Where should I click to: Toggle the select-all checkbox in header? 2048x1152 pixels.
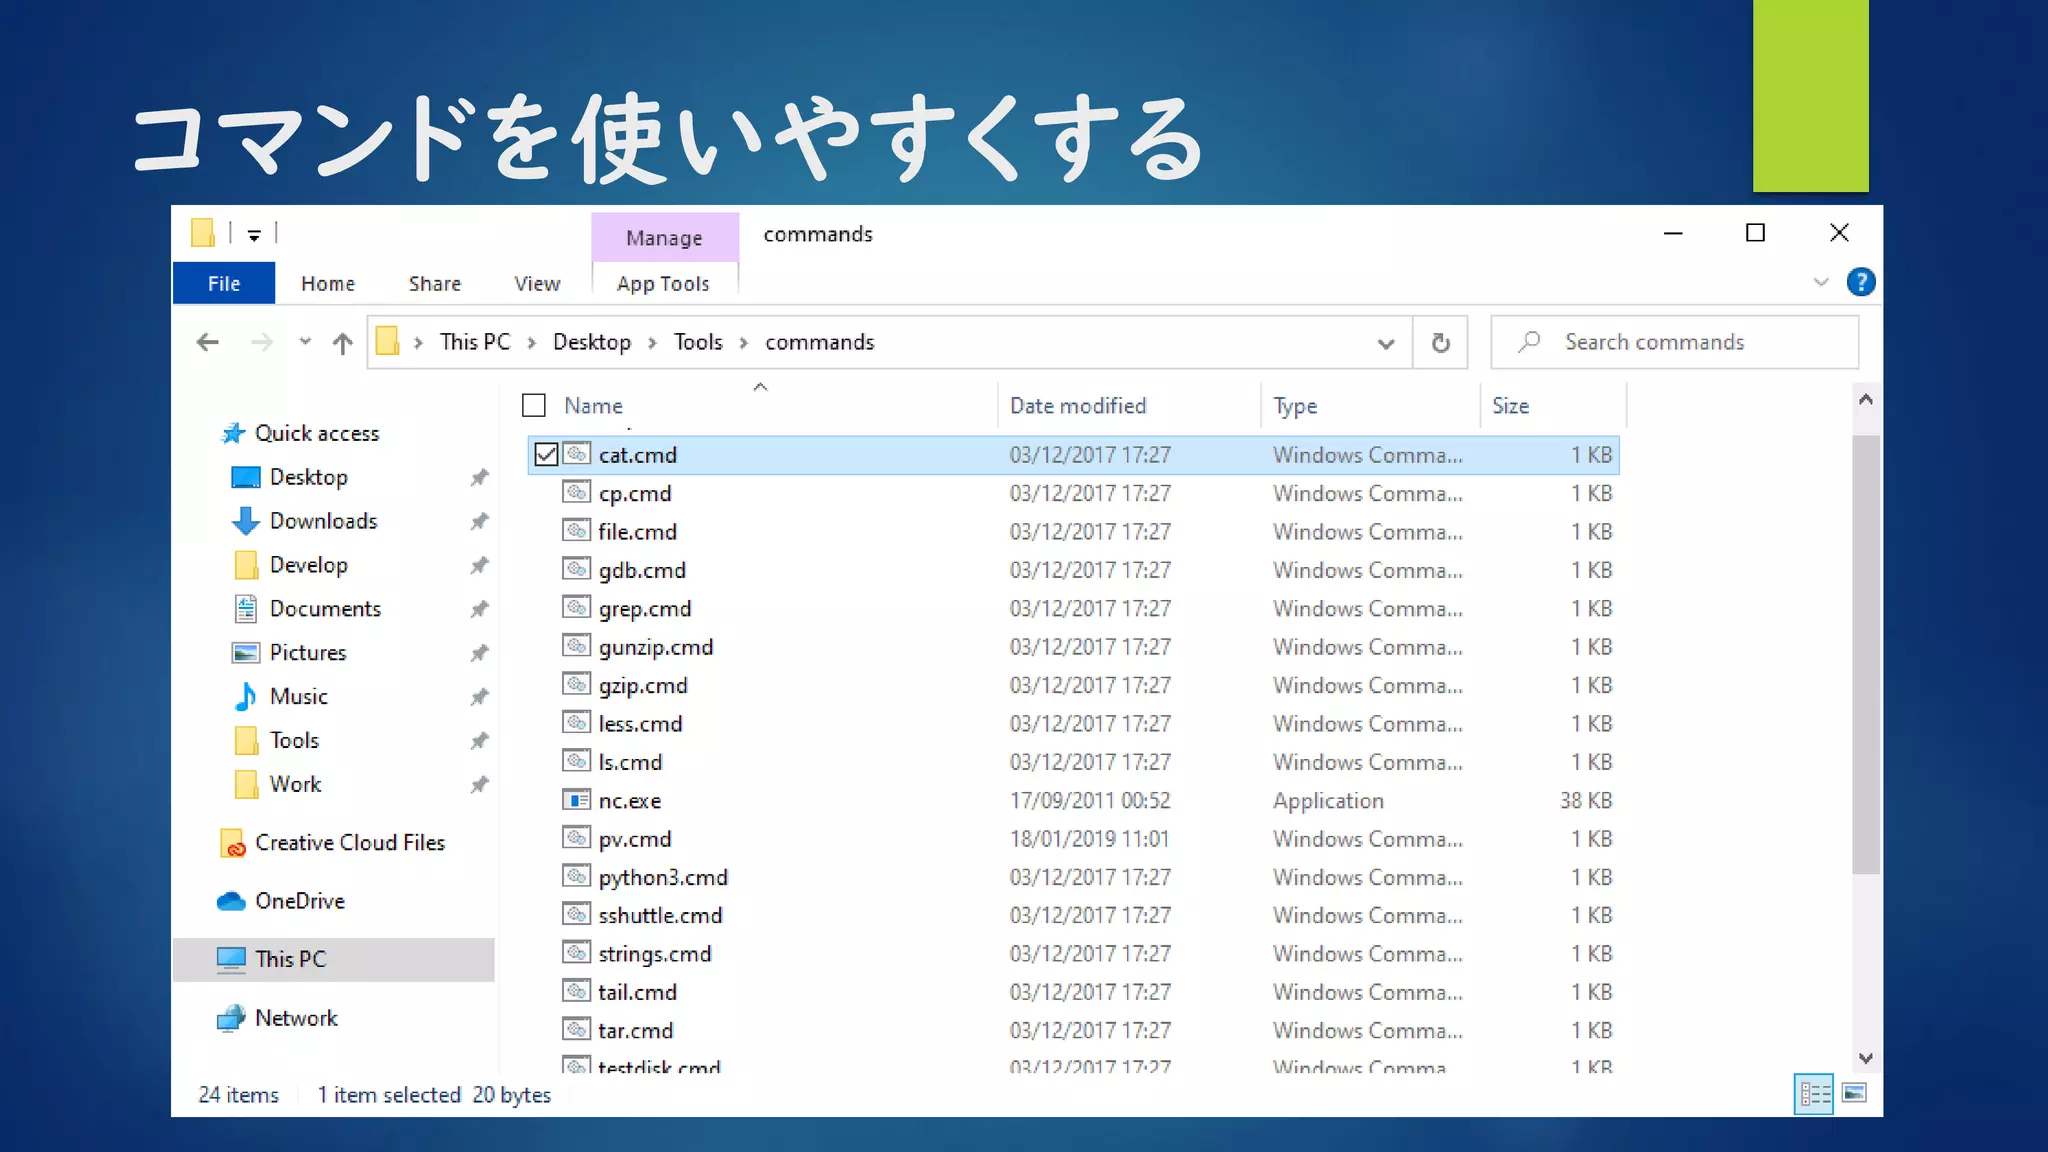(x=534, y=405)
